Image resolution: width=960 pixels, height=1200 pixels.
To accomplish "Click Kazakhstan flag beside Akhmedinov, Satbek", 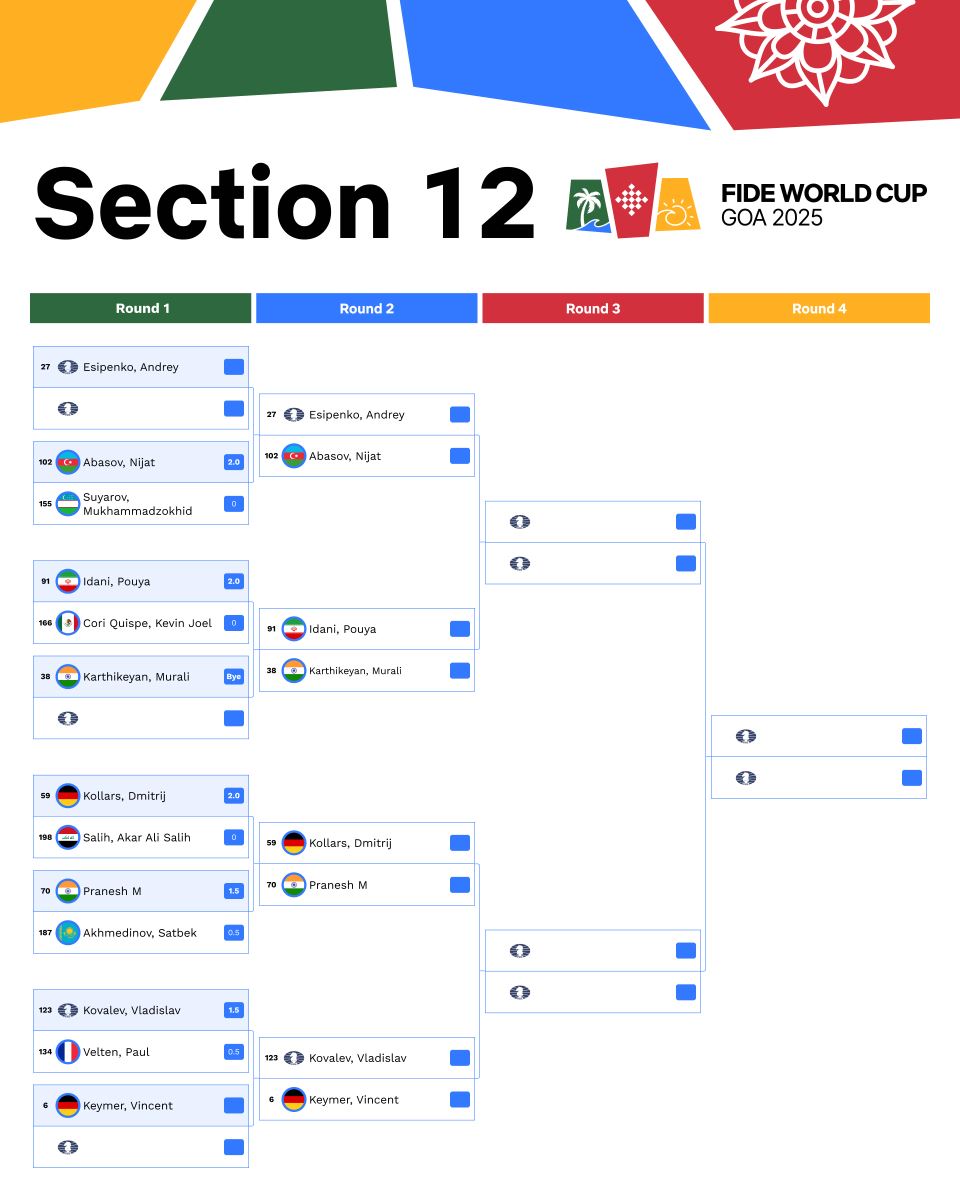I will 68,933.
